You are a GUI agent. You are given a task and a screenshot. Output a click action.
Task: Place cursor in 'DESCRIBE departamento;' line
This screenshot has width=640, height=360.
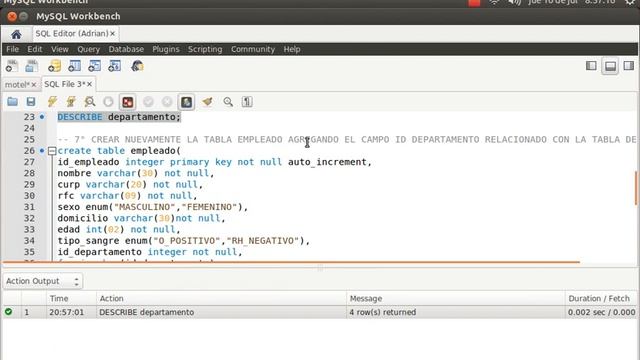pos(119,117)
